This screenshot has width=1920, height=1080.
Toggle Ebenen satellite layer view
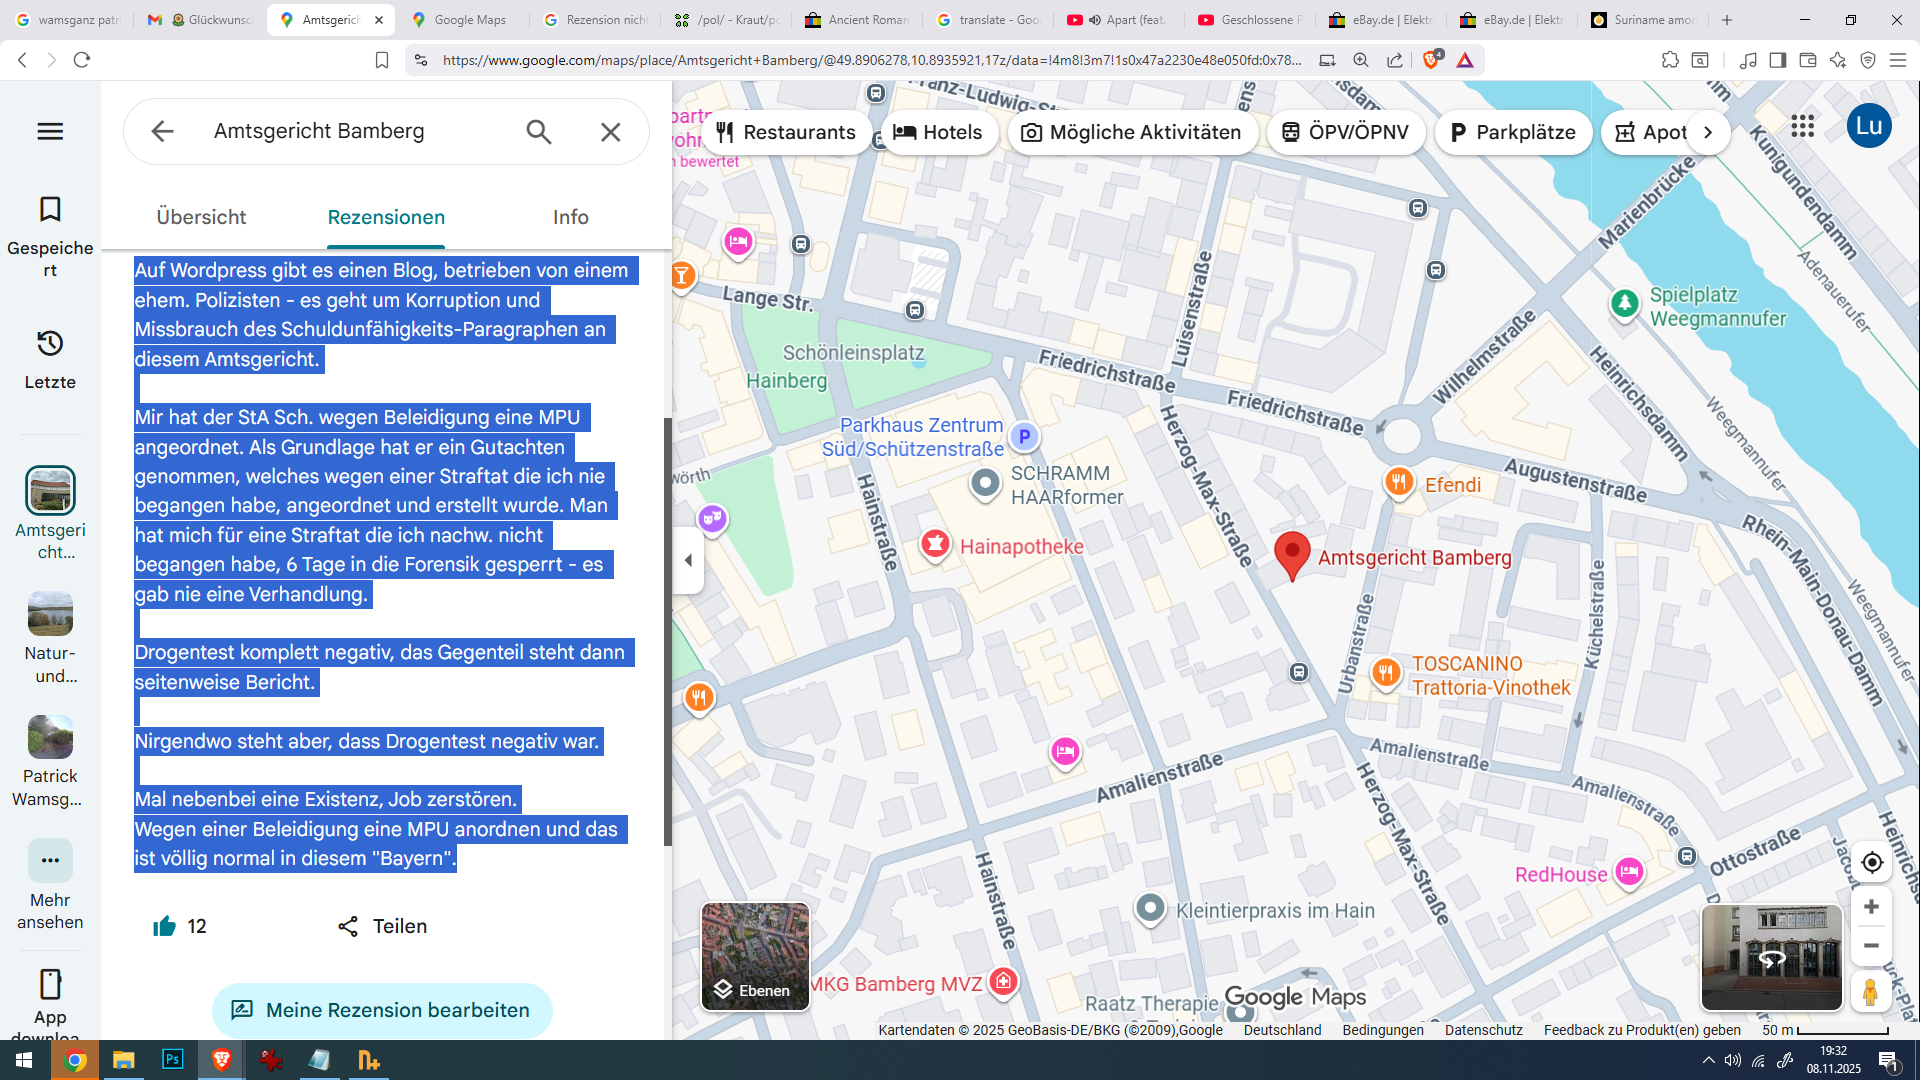(x=755, y=956)
